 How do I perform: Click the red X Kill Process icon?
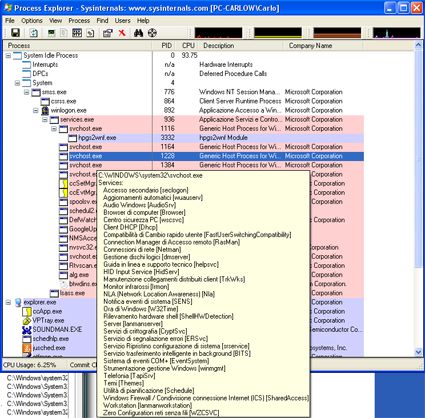(122, 33)
